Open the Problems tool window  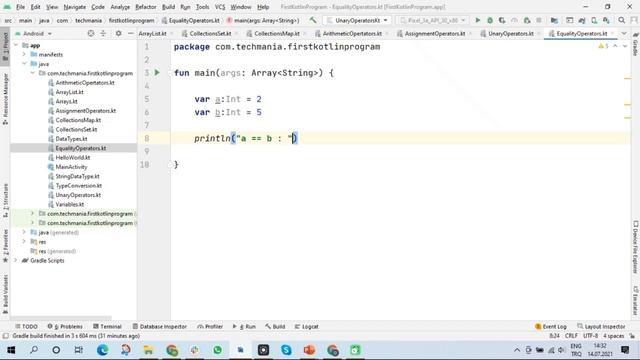[x=65, y=327]
